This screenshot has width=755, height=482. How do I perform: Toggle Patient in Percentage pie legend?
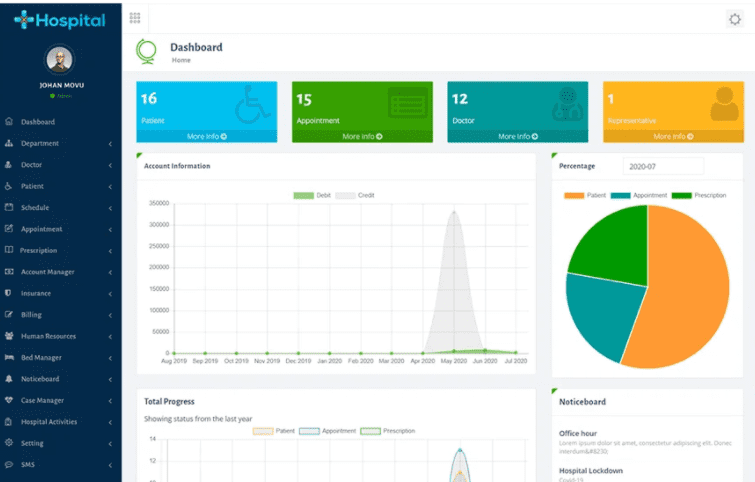585,195
